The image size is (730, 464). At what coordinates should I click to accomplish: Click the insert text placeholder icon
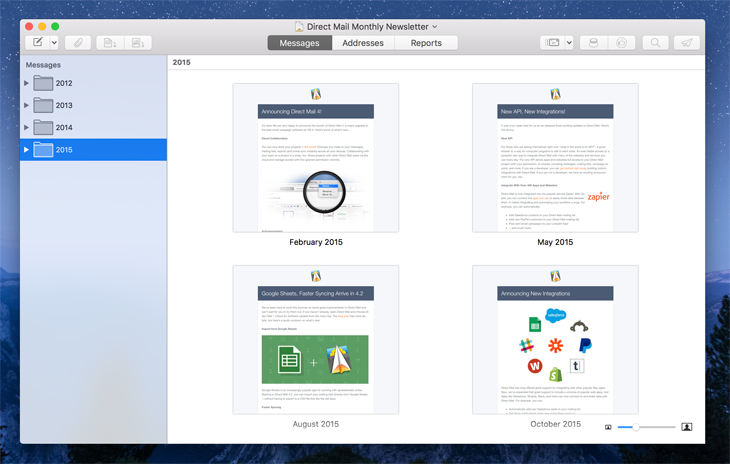click(110, 43)
